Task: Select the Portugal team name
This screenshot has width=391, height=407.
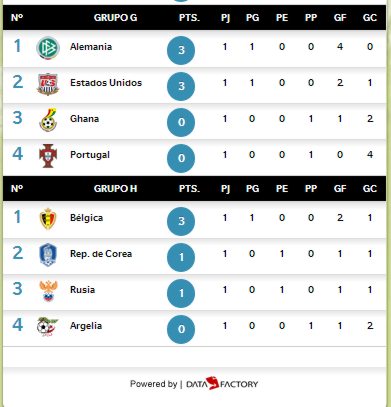Action: click(x=90, y=155)
